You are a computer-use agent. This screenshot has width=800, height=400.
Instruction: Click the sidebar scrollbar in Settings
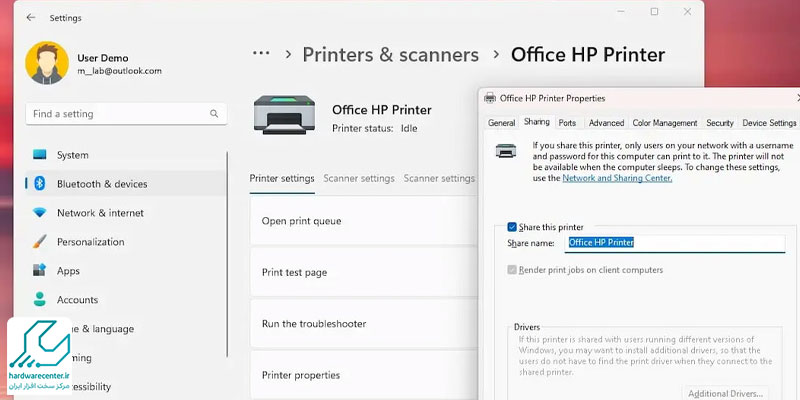coord(227,254)
